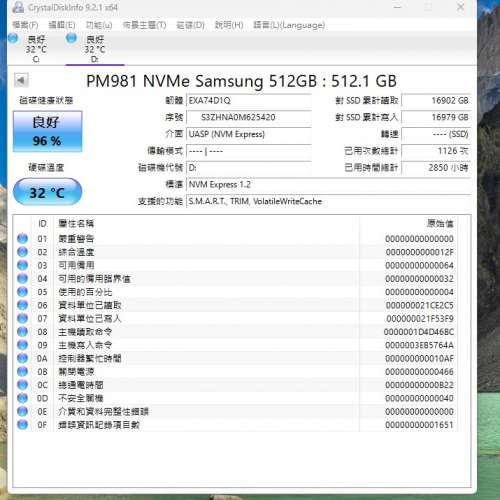500x500 pixels.
Task: Click the features field S.M.A.R.T., TRIM, VolatileWriteCache
Action: click(328, 201)
